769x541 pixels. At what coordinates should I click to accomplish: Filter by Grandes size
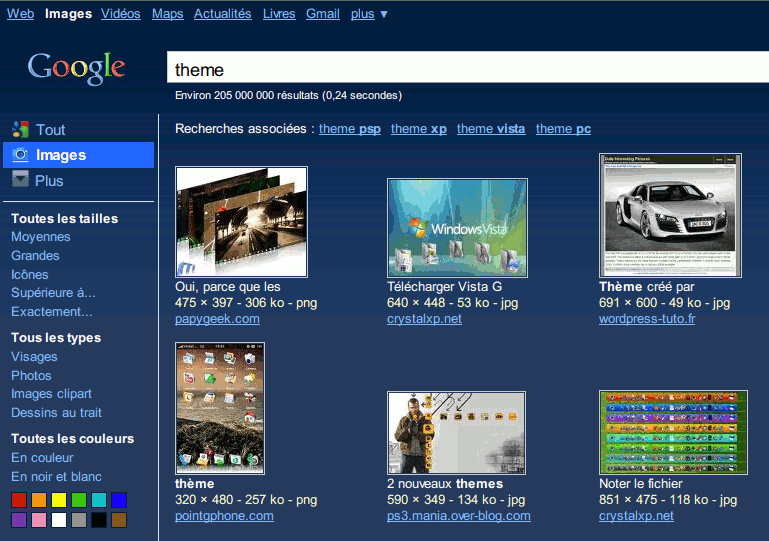tap(35, 256)
